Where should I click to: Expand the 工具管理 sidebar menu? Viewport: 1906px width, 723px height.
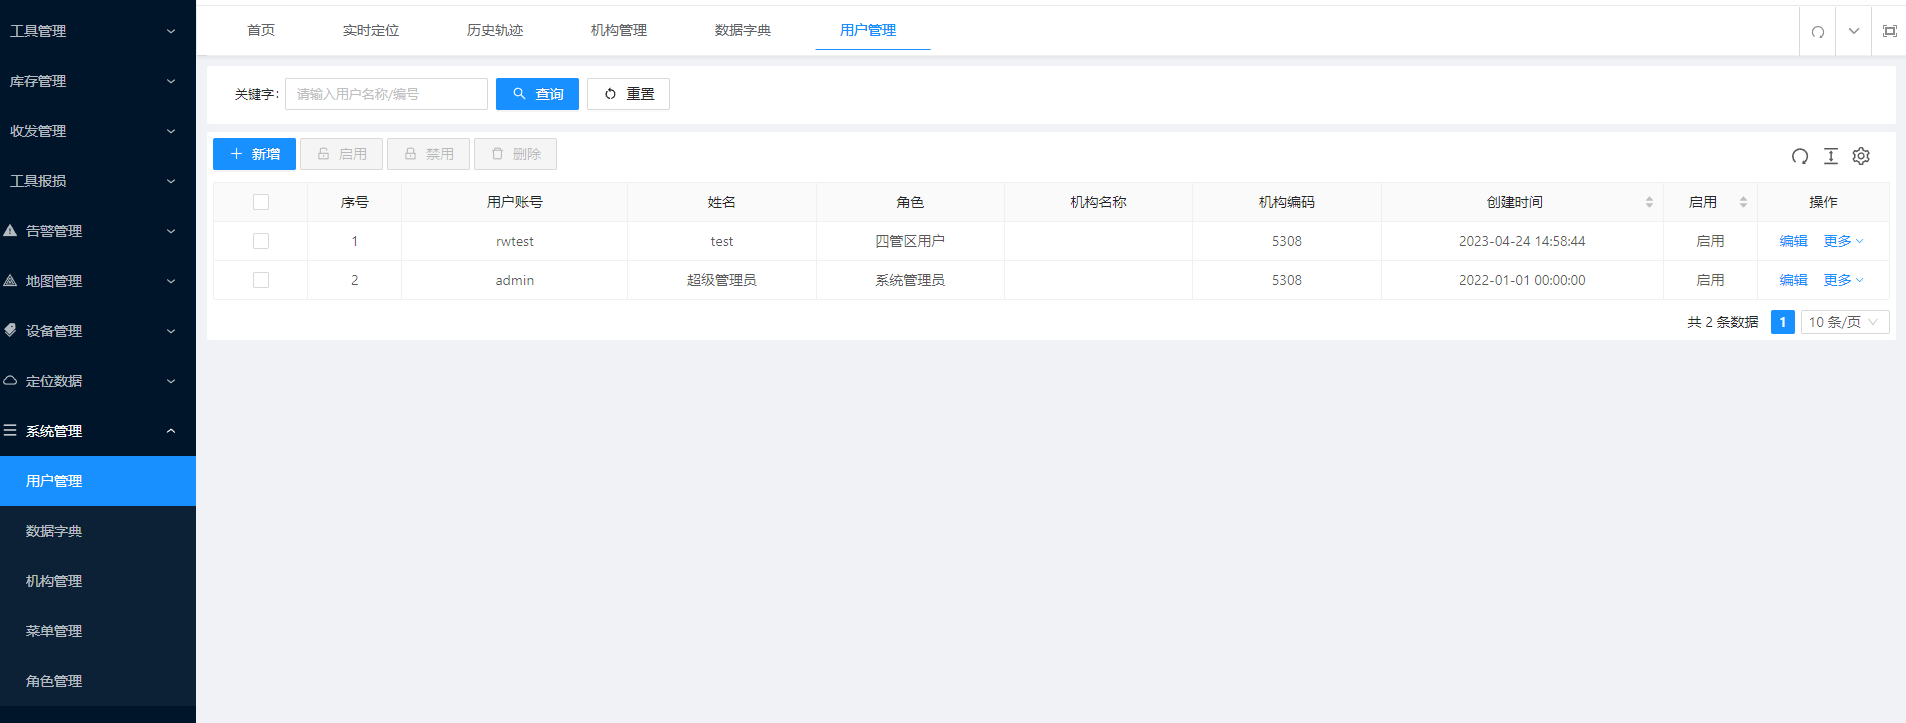tap(98, 31)
